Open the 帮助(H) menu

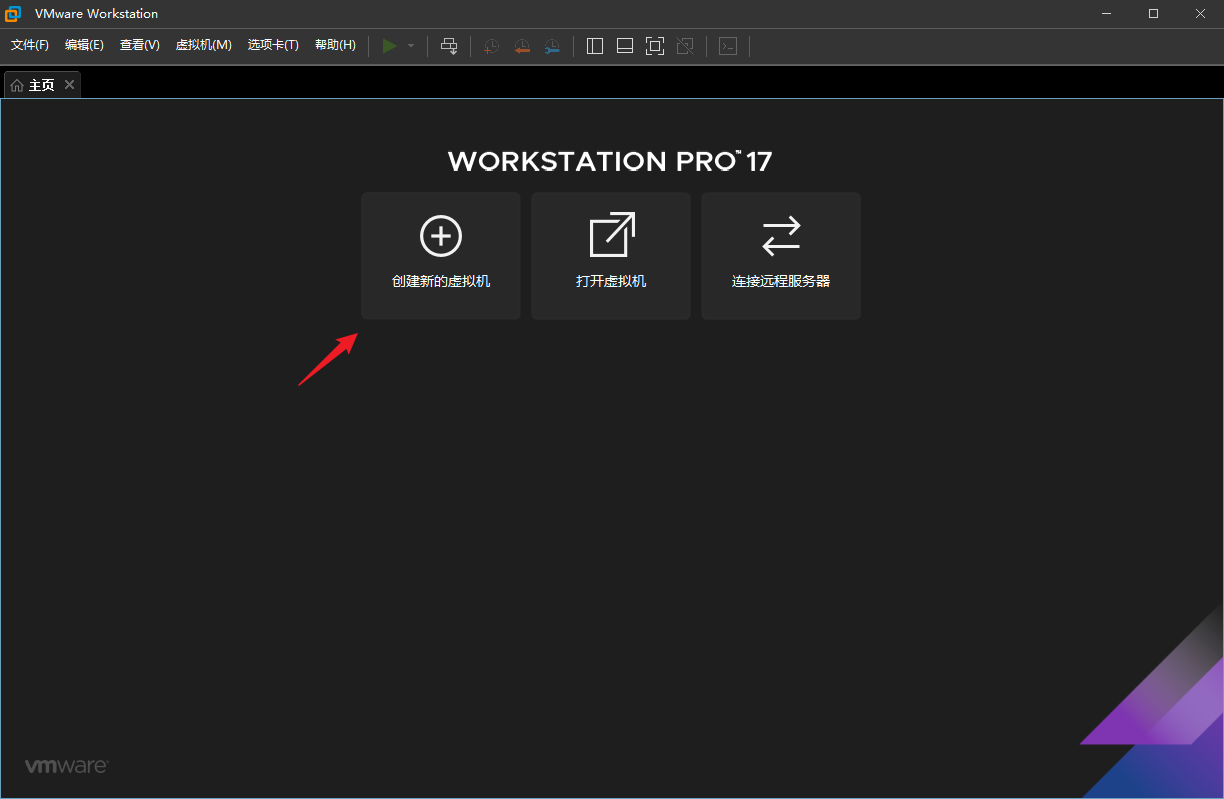point(335,45)
